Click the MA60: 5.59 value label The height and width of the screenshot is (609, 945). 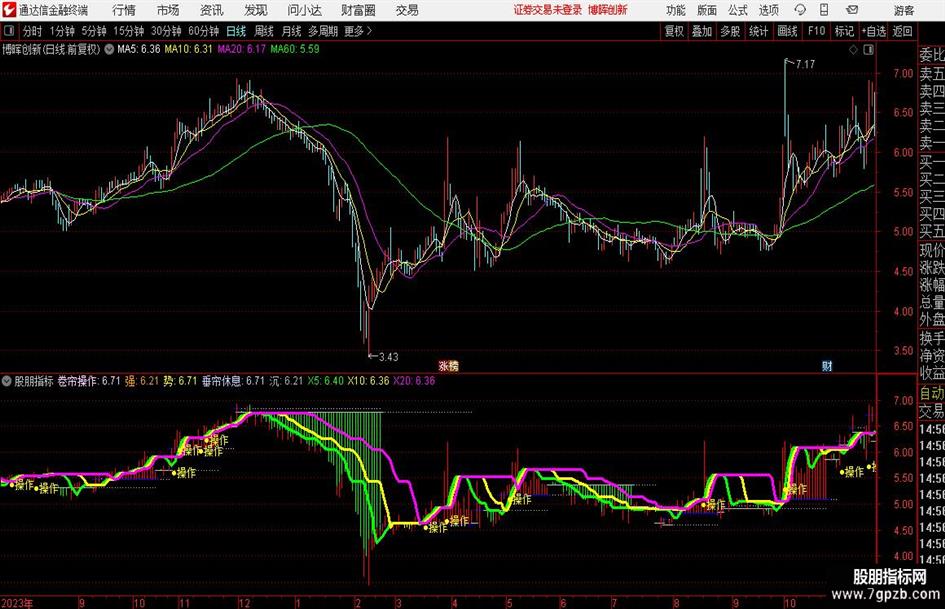coord(295,49)
